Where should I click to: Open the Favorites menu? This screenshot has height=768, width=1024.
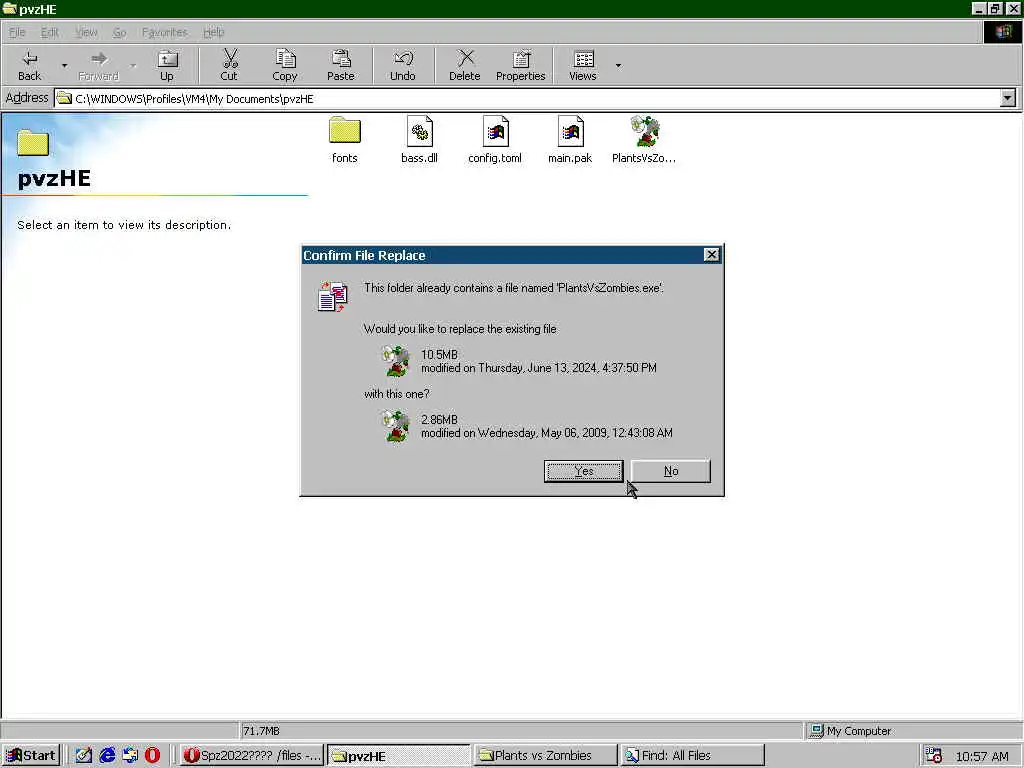(165, 32)
